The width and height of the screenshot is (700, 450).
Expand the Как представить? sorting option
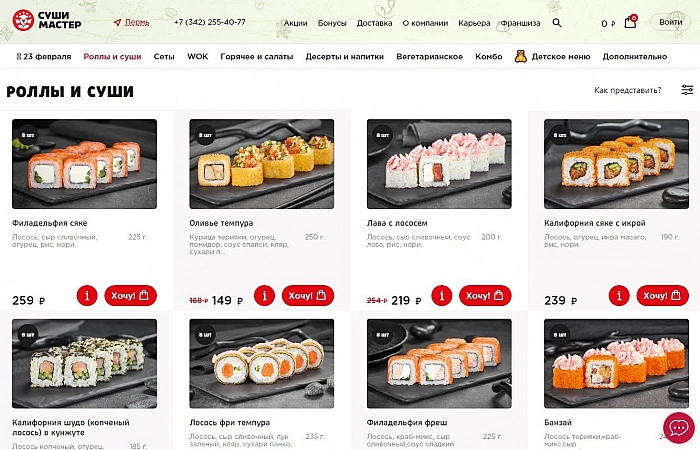[x=627, y=90]
